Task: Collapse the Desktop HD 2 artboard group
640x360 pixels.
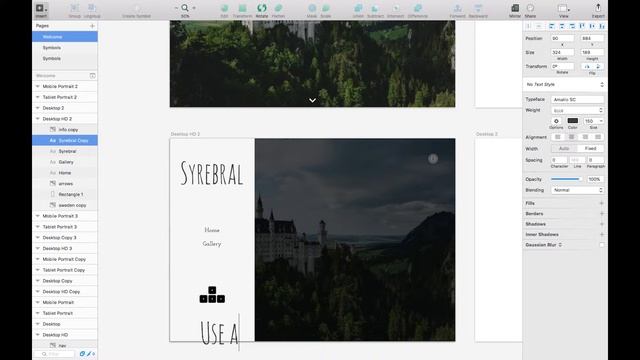Action: 38,119
